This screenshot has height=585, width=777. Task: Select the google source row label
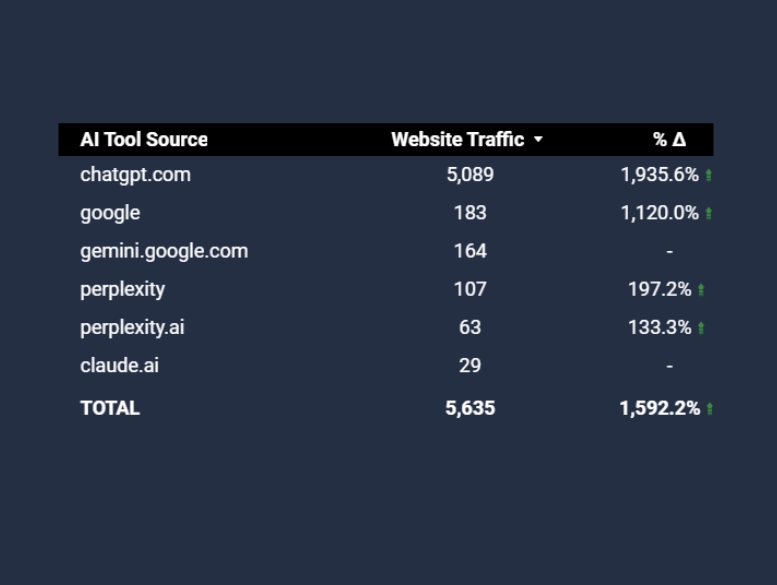tap(110, 213)
